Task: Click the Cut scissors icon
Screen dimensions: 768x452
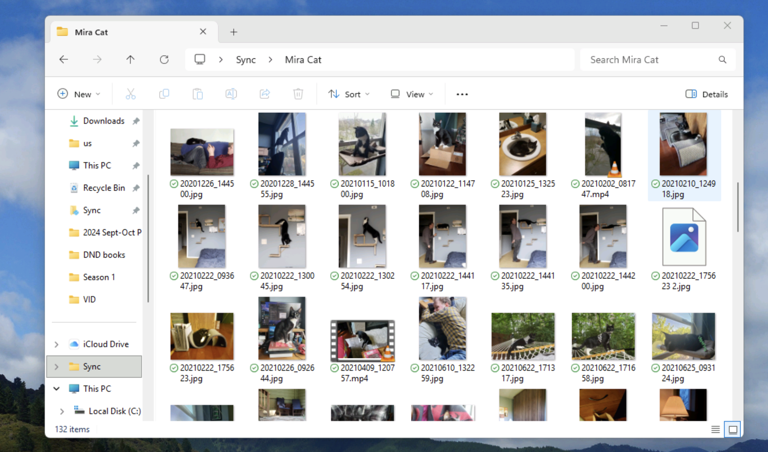Action: tap(130, 94)
